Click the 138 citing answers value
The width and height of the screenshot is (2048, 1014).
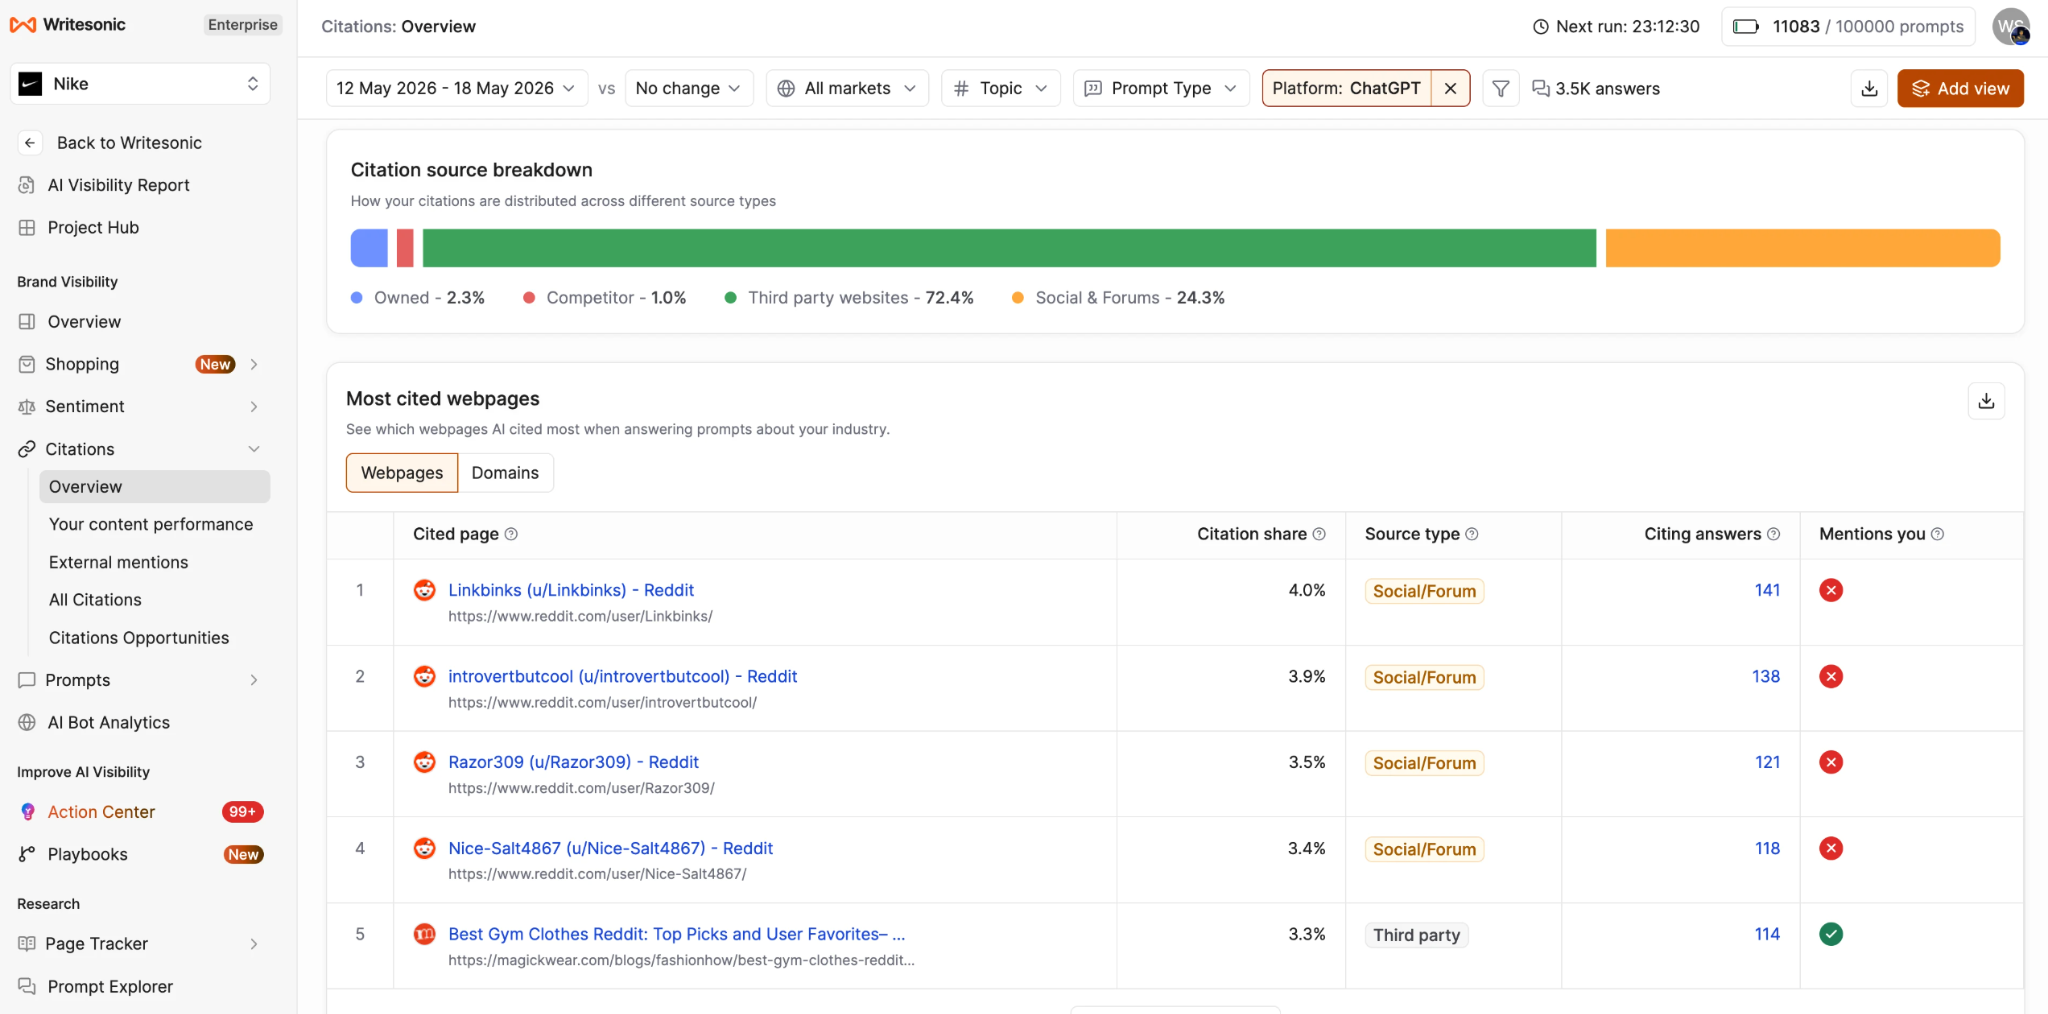pos(1766,676)
